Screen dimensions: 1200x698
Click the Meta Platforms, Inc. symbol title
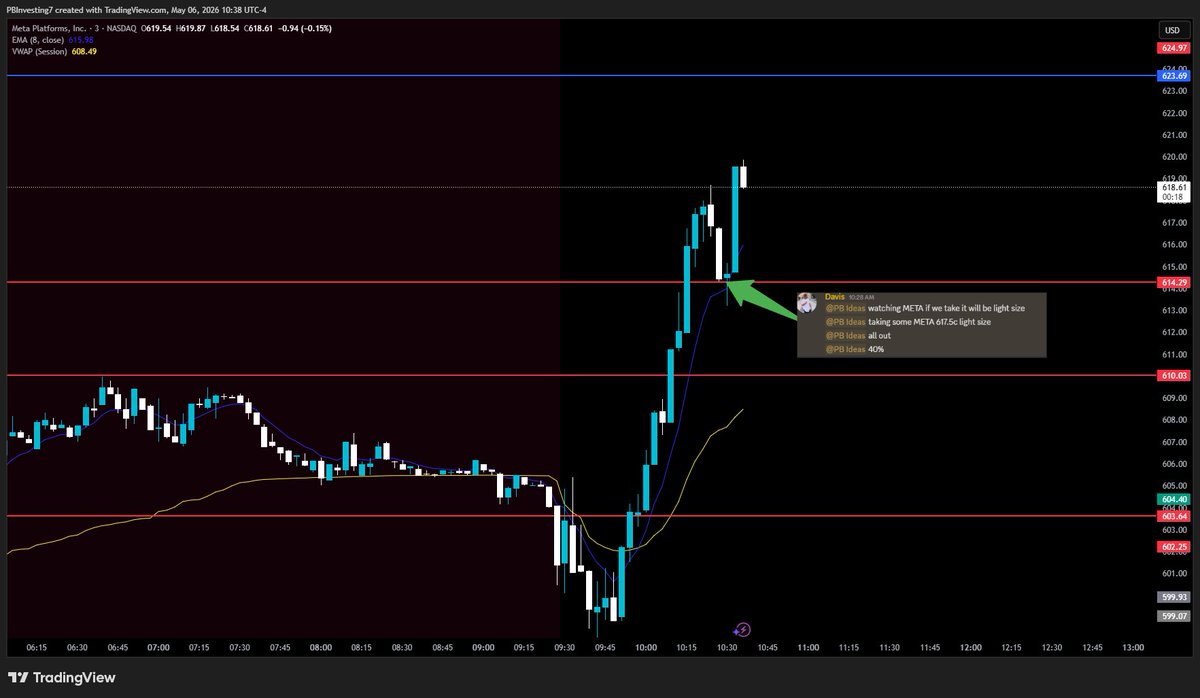coord(50,28)
